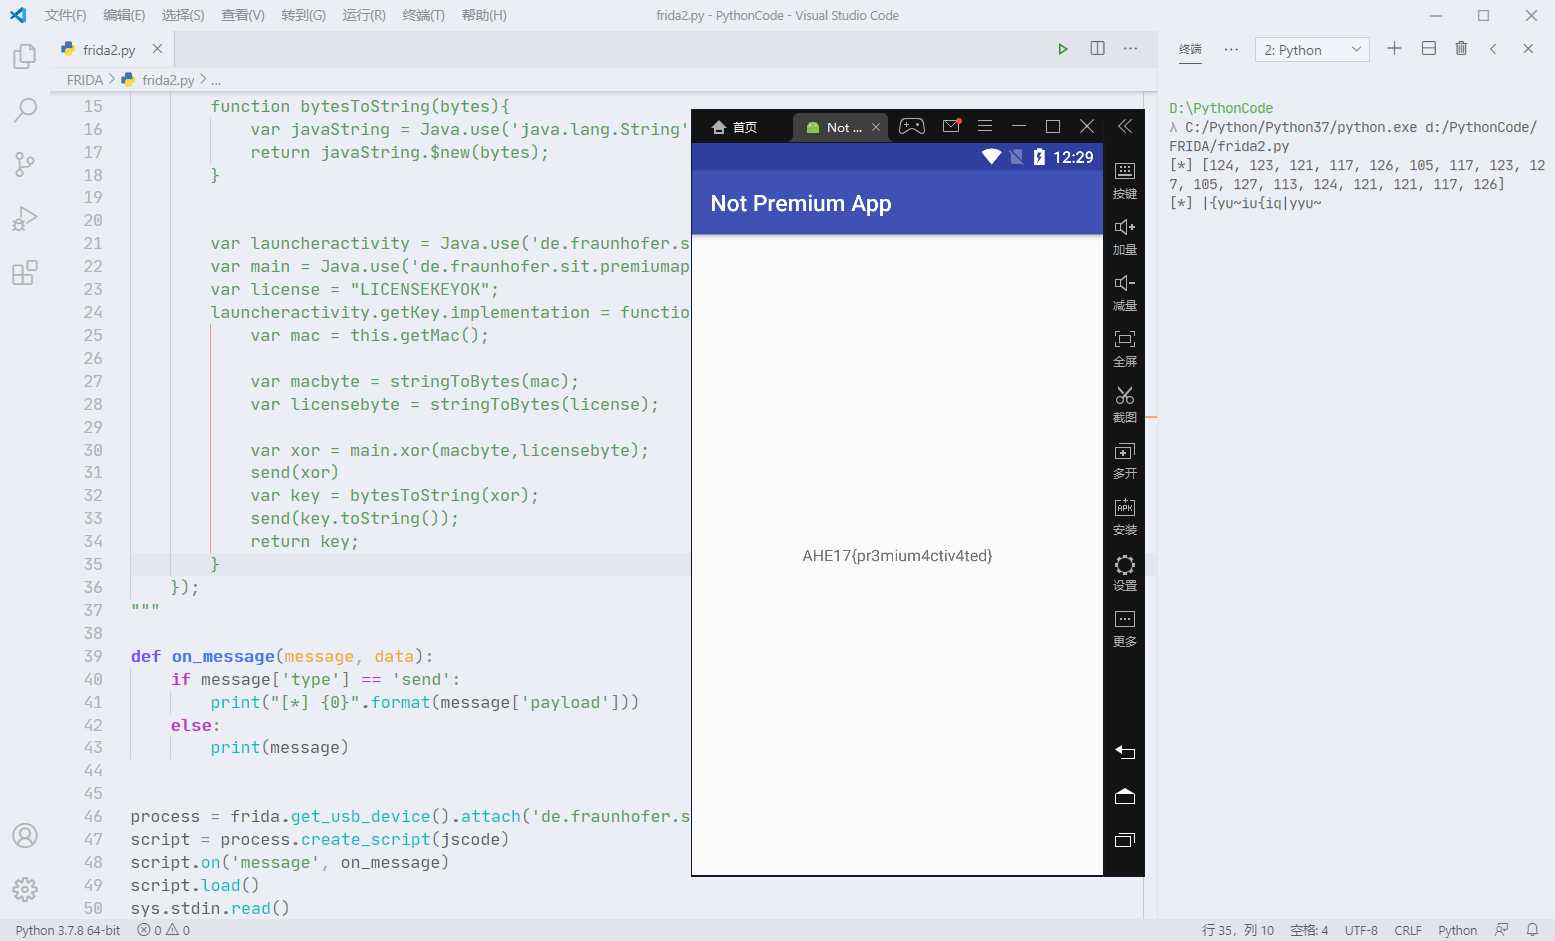Screen dimensions: 1555x941
Task: Open the 文件(F) menu
Action: click(65, 15)
